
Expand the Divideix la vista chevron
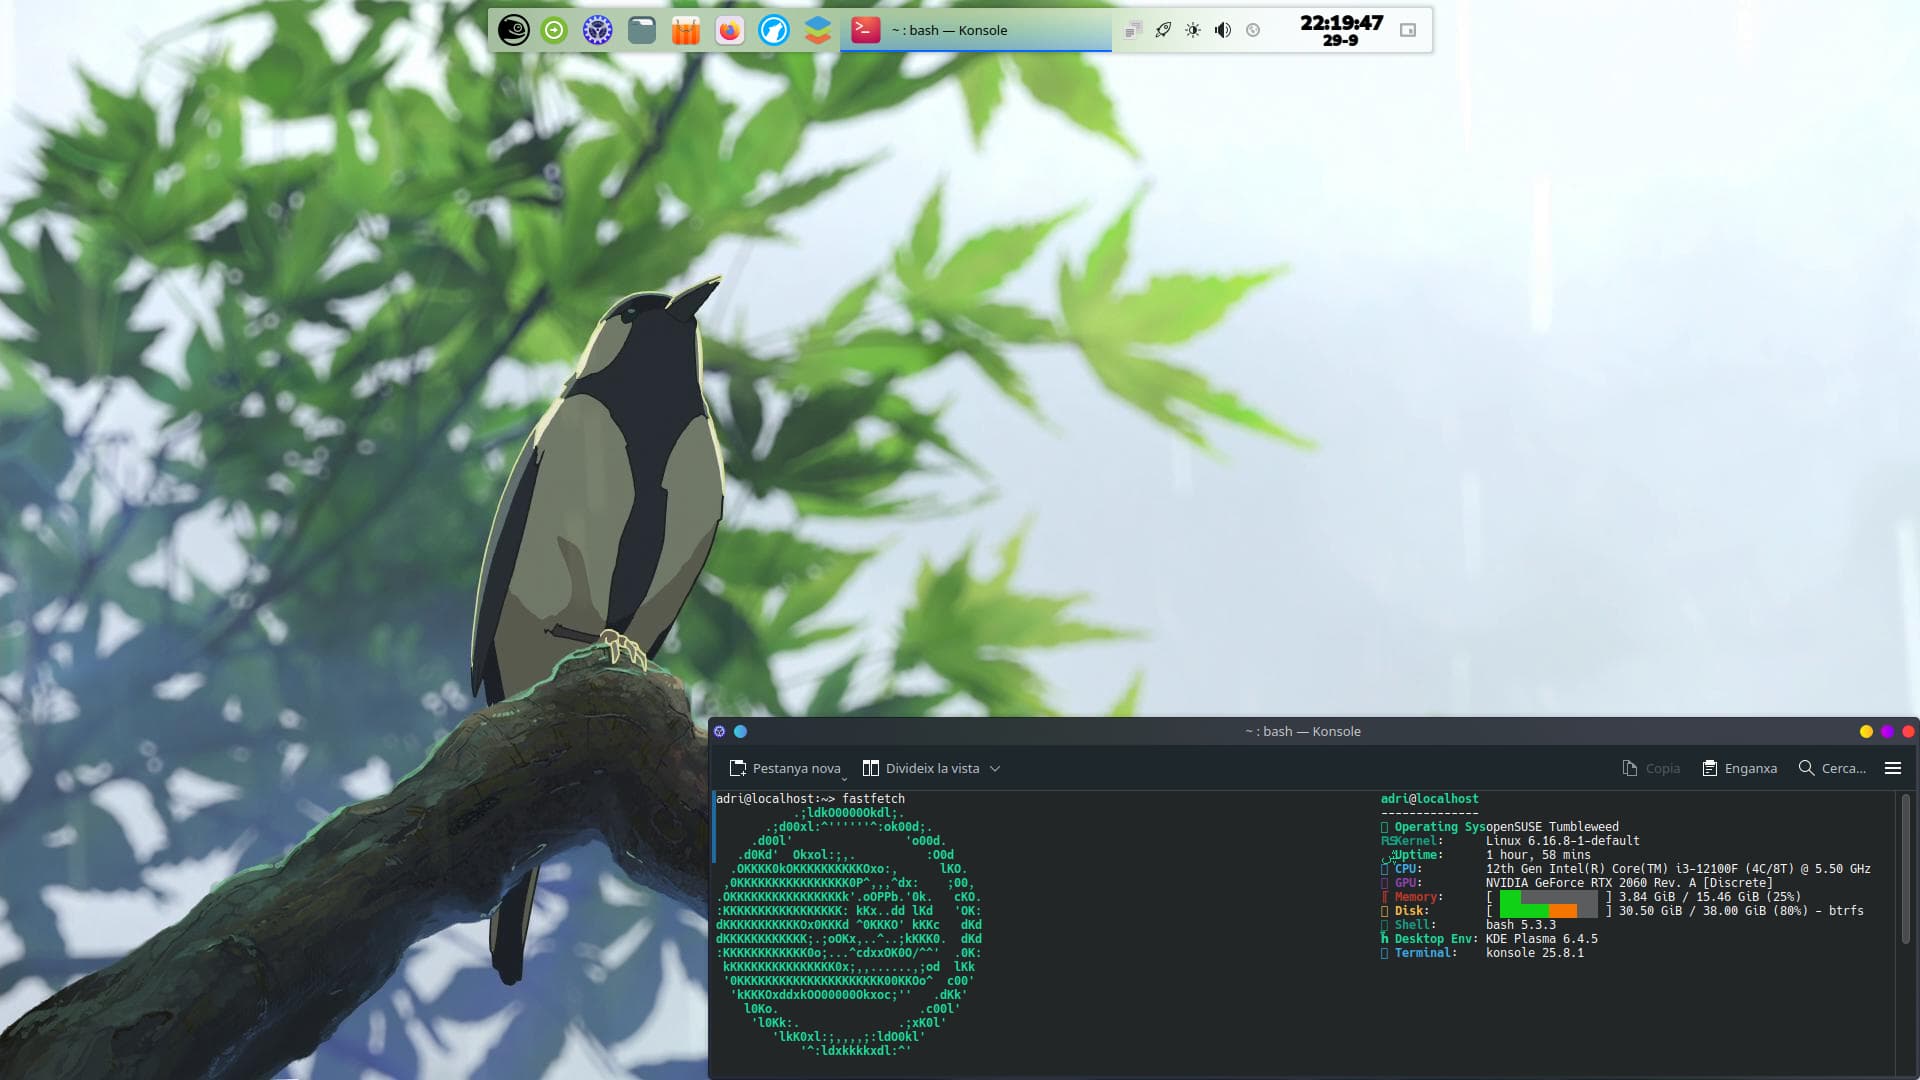pyautogui.click(x=995, y=768)
